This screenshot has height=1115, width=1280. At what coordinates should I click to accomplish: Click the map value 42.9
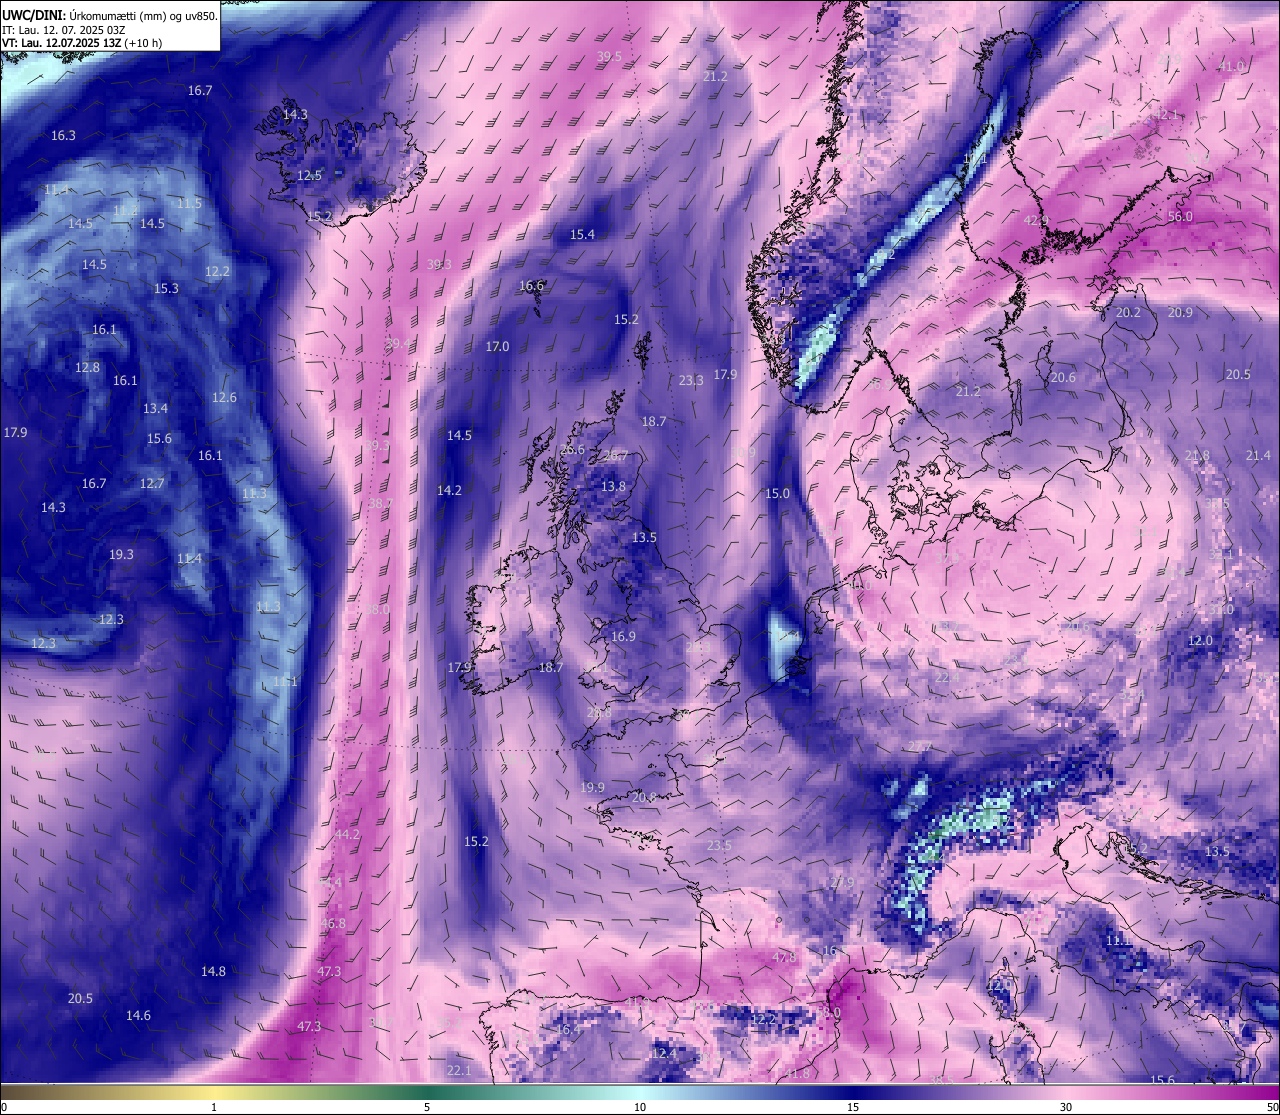[1036, 220]
